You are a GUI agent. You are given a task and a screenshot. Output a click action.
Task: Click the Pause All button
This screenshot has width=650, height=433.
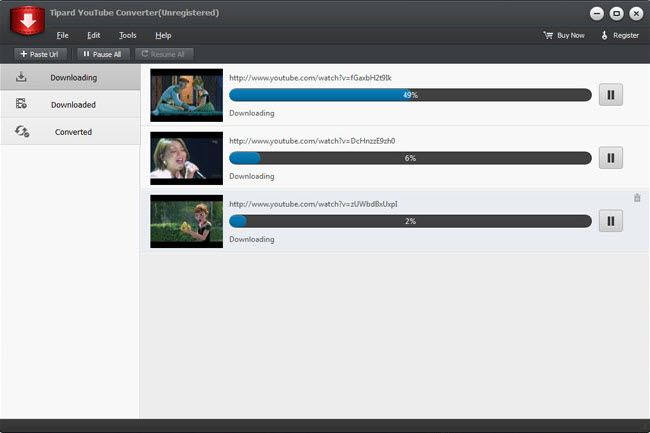pyautogui.click(x=103, y=54)
